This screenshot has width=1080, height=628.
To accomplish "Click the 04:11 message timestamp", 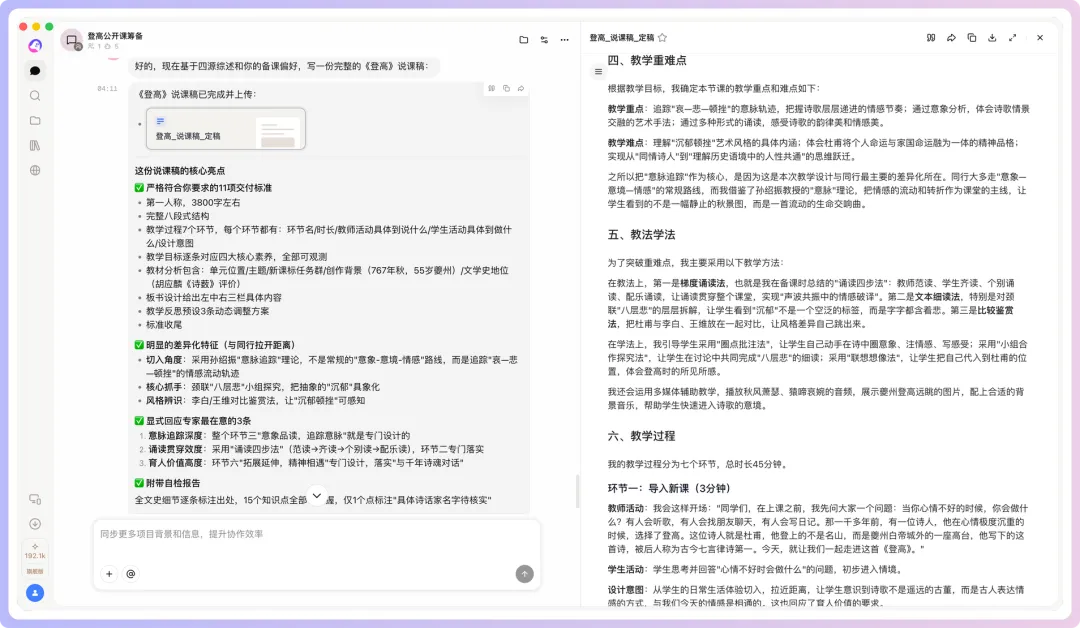I will click(107, 89).
